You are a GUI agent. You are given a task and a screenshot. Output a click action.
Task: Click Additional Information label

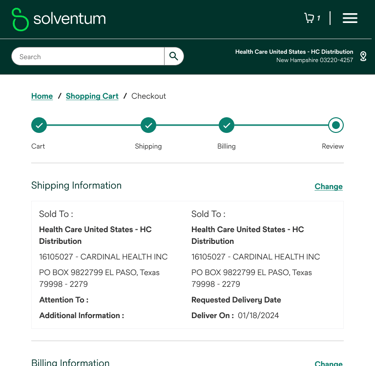pos(82,315)
